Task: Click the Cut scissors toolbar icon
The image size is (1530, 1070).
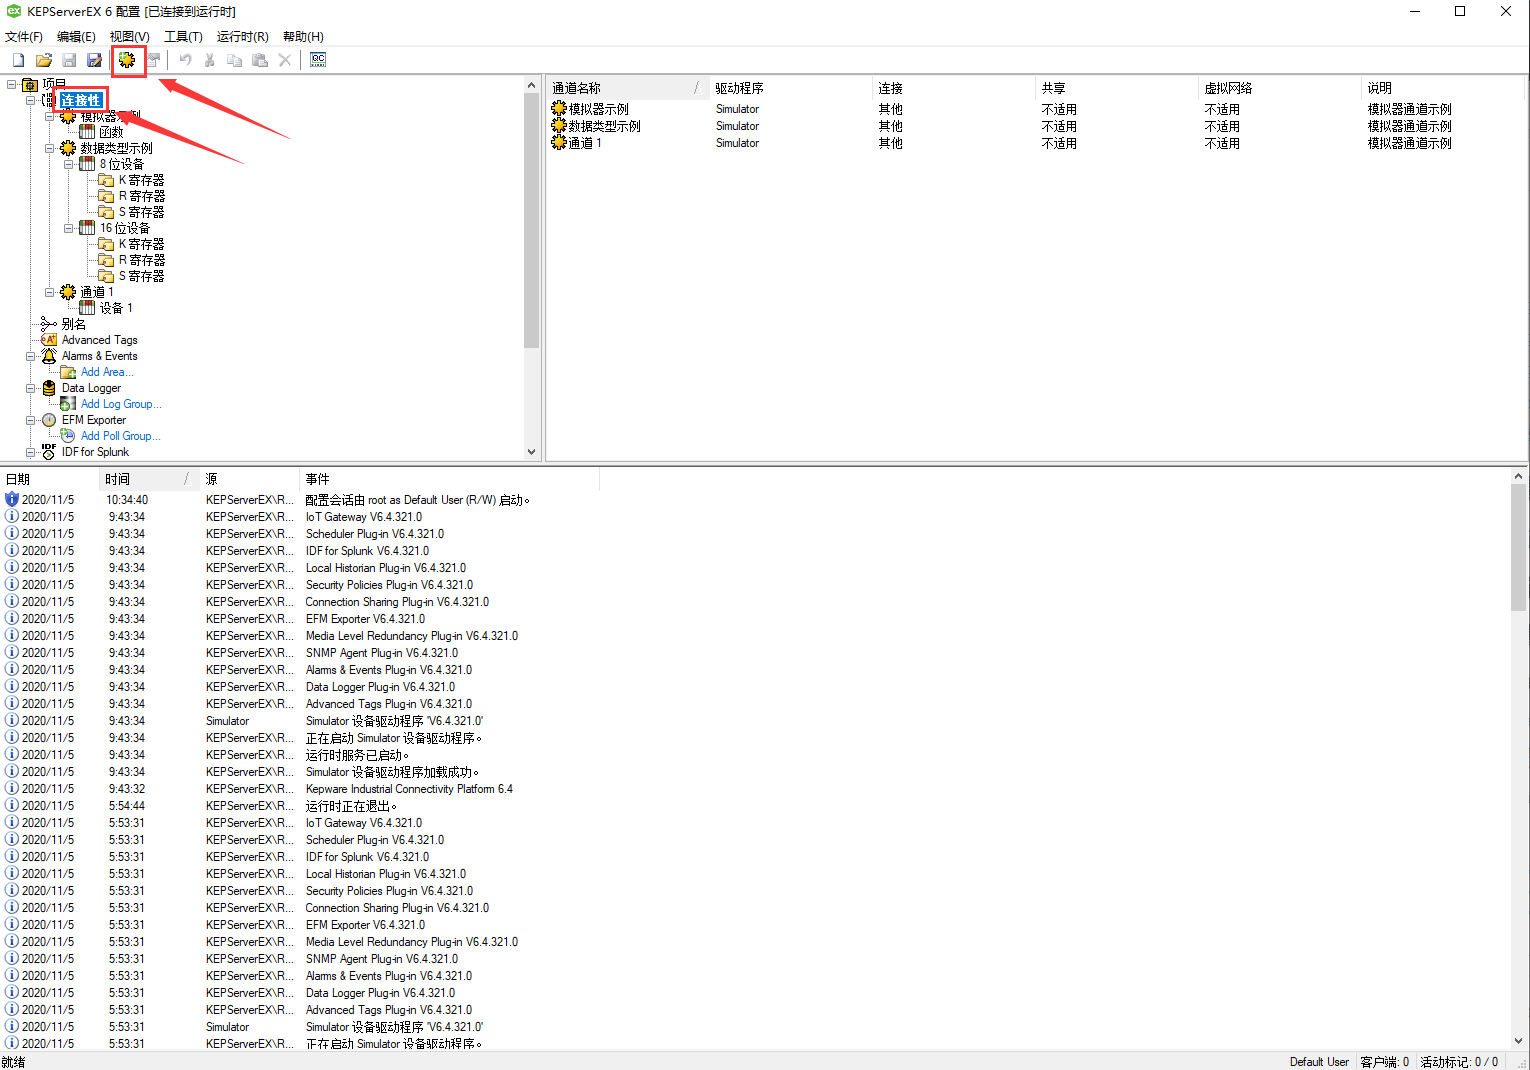Action: [x=210, y=60]
